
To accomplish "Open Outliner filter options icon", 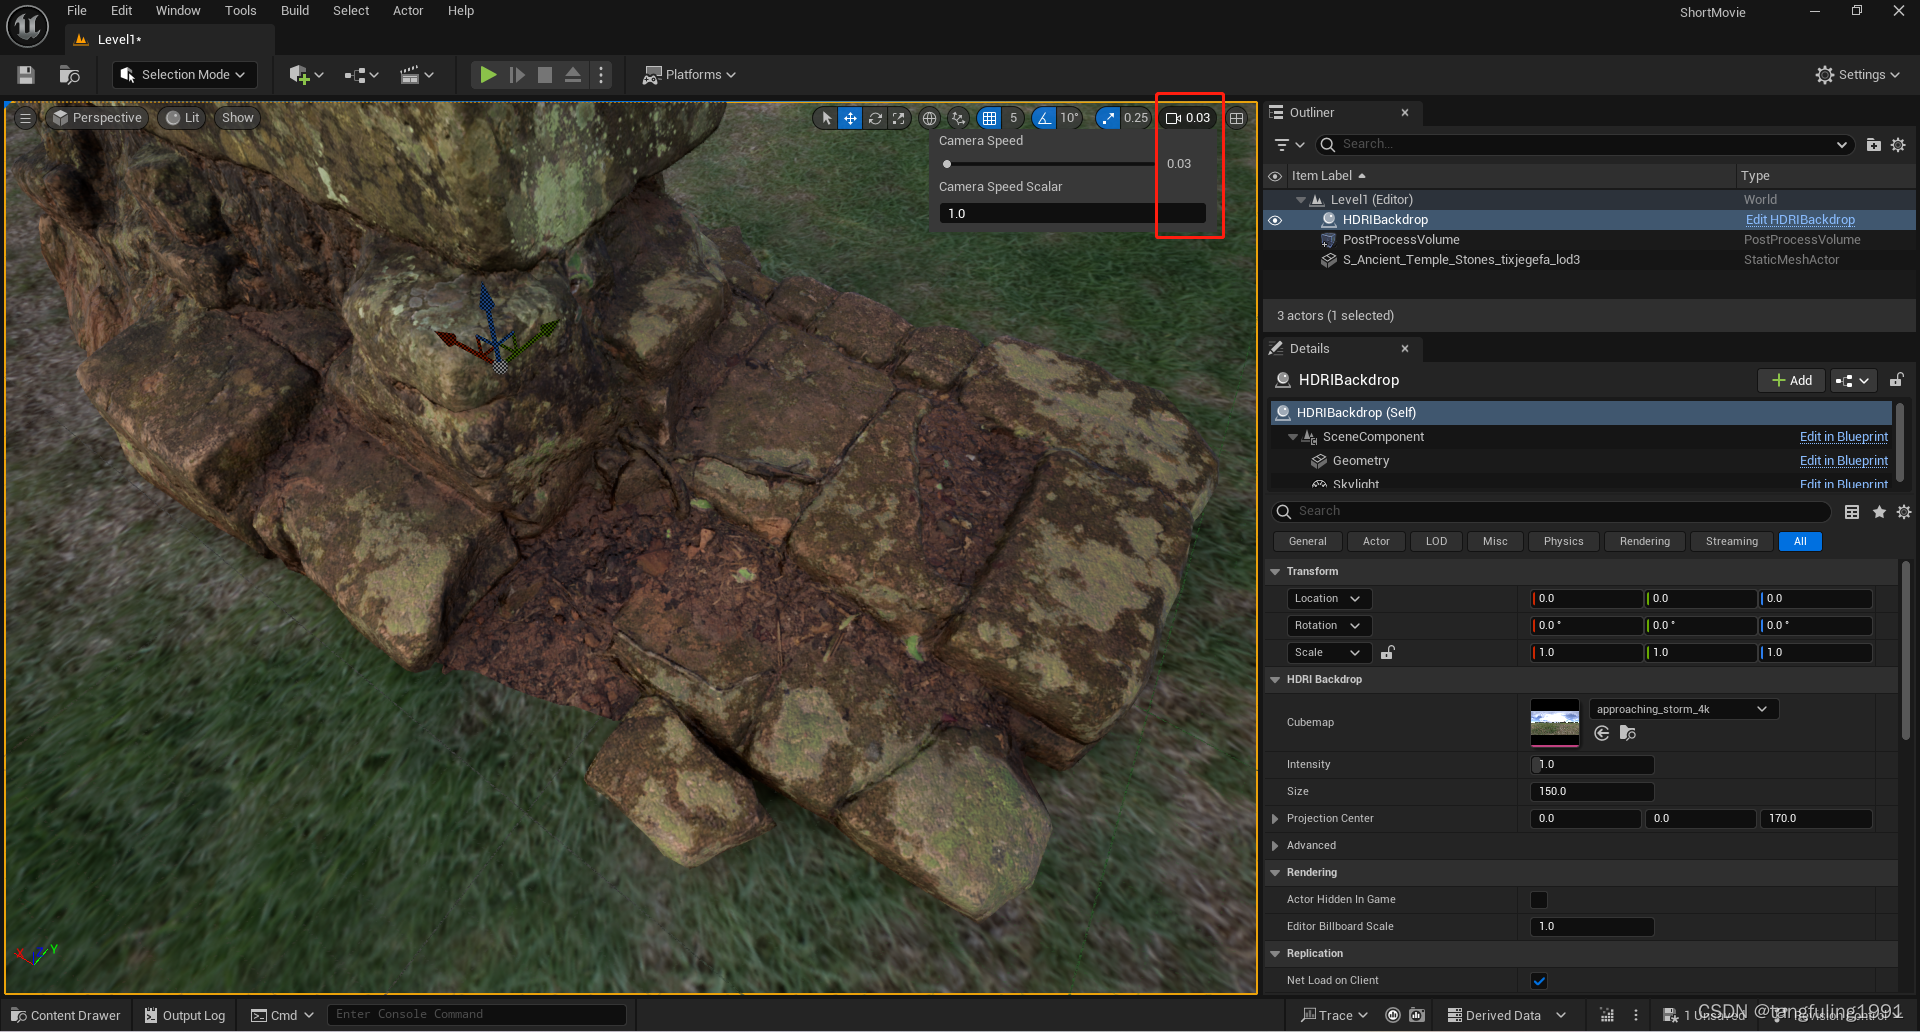I will click(x=1289, y=145).
